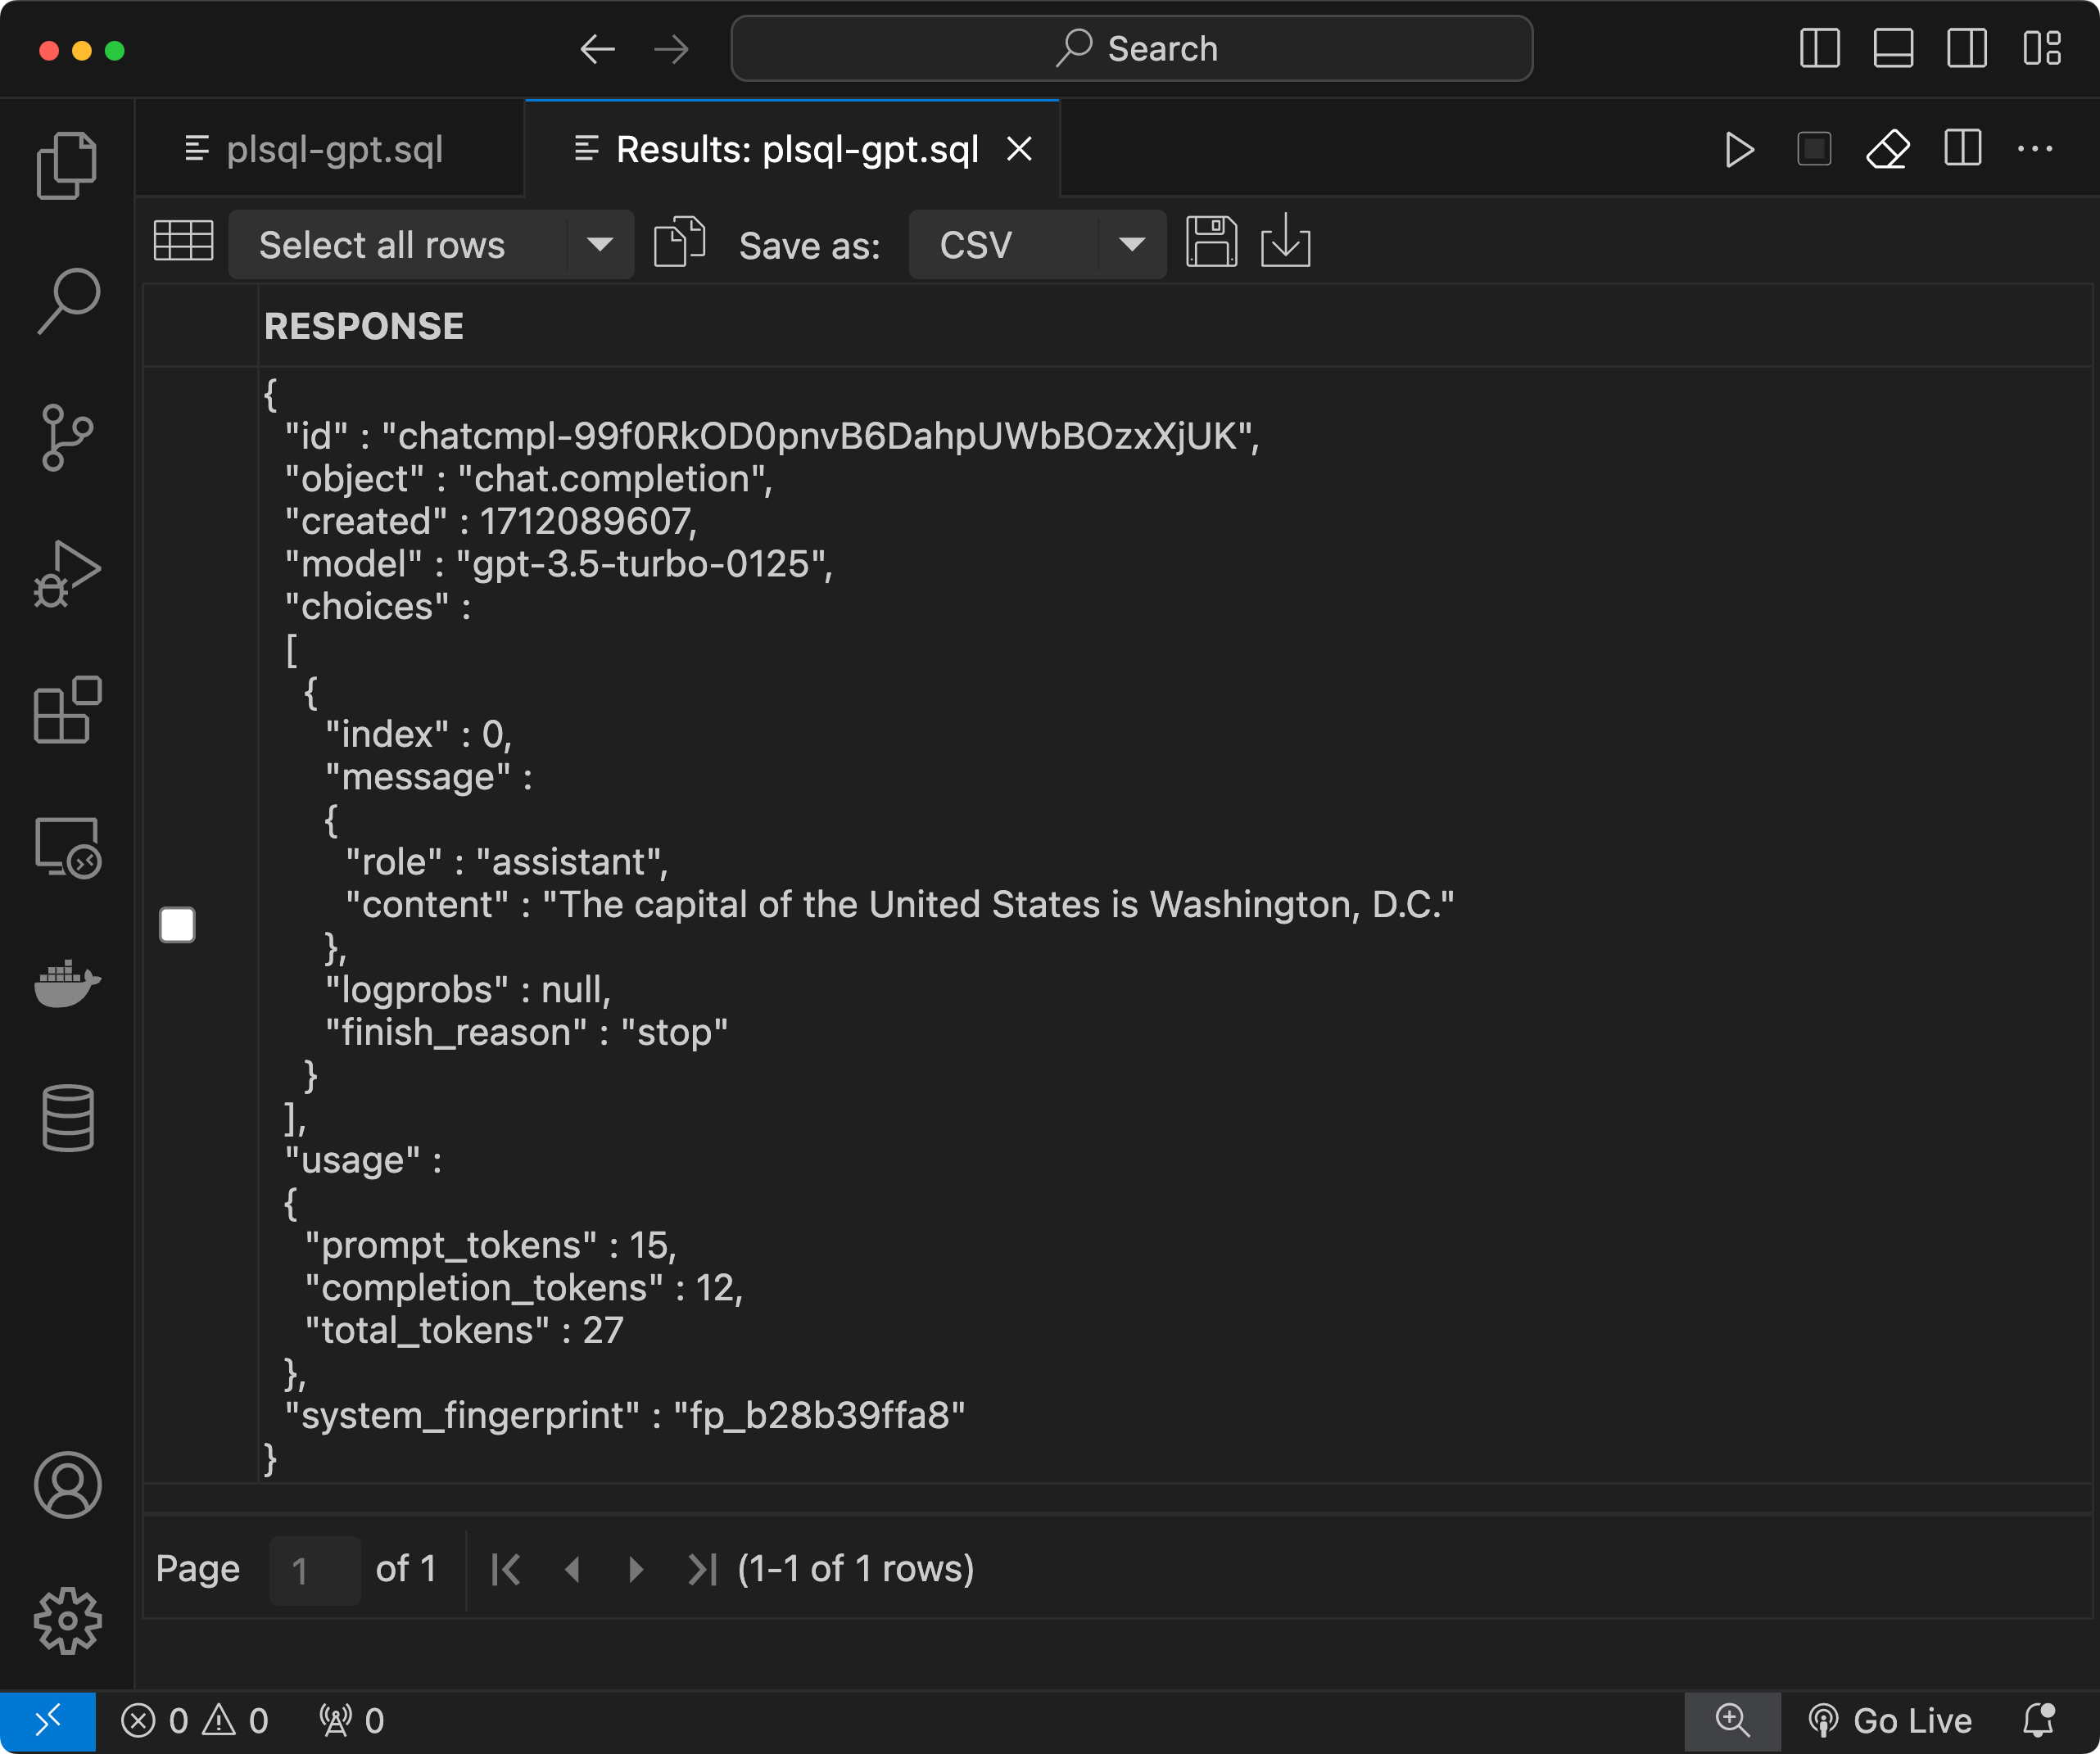2100x1754 pixels.
Task: Expand the Select all rows dropdown
Action: click(600, 245)
